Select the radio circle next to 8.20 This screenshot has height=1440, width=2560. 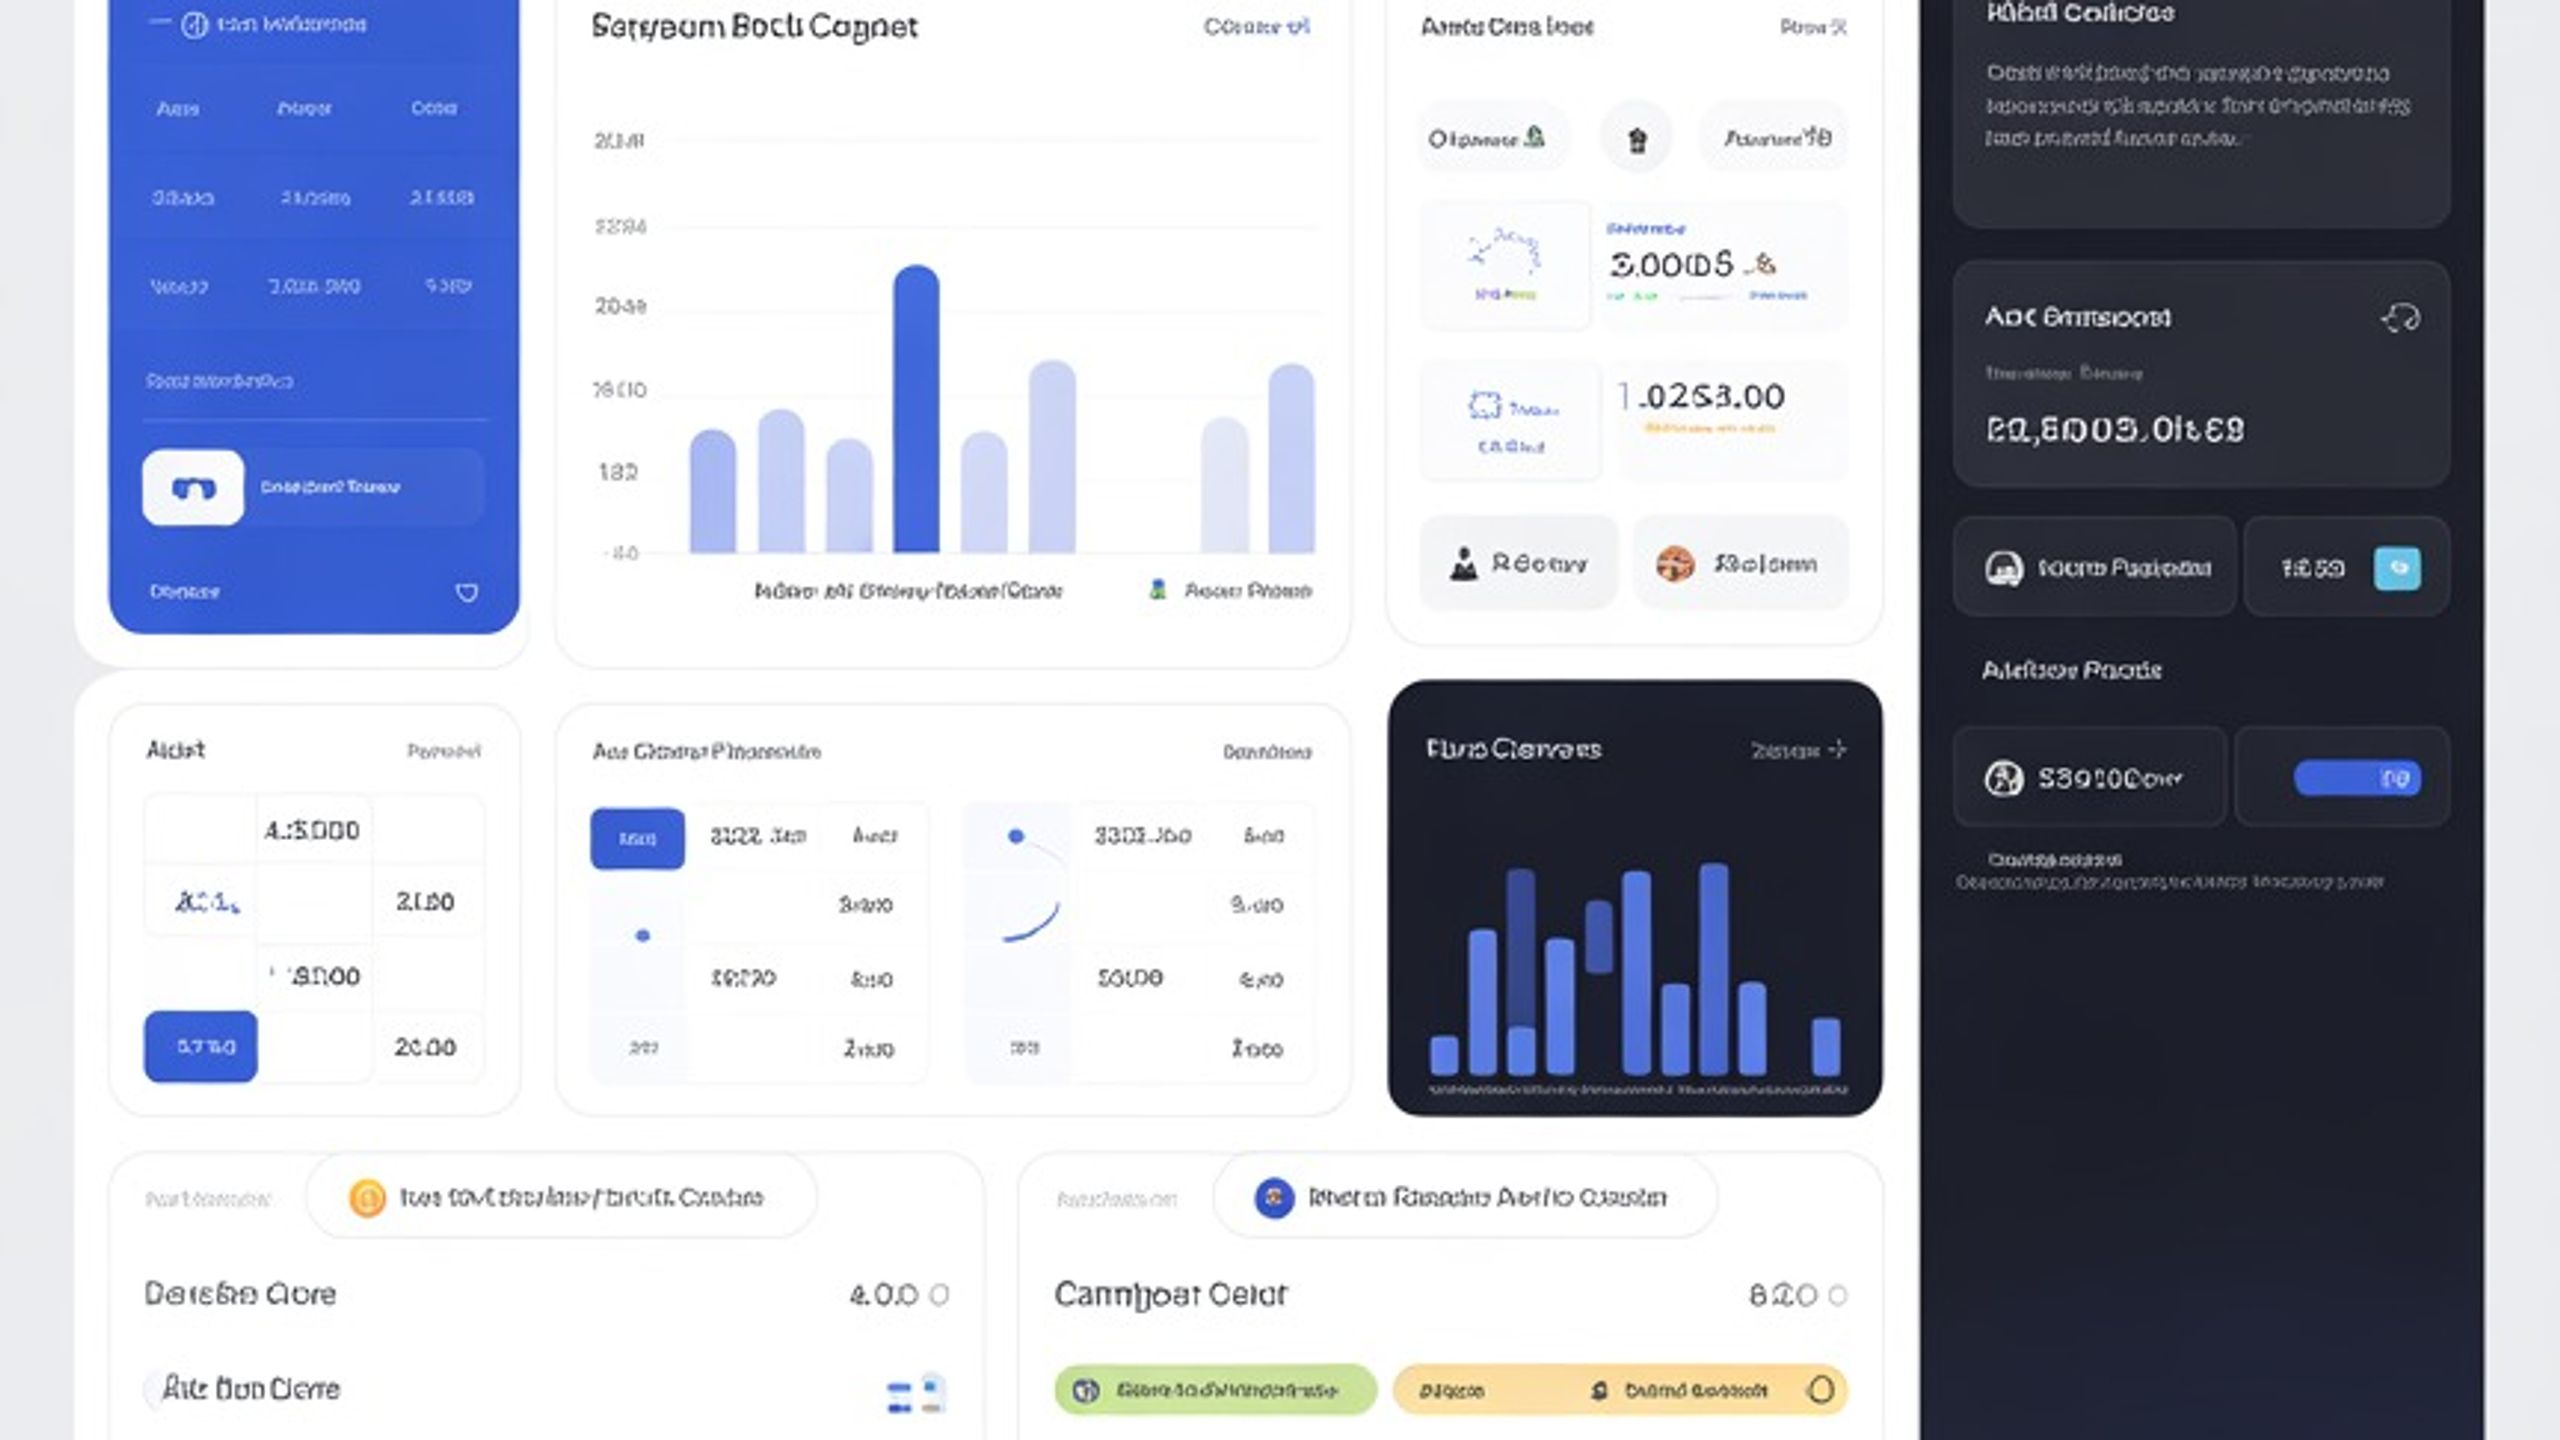[1837, 1295]
